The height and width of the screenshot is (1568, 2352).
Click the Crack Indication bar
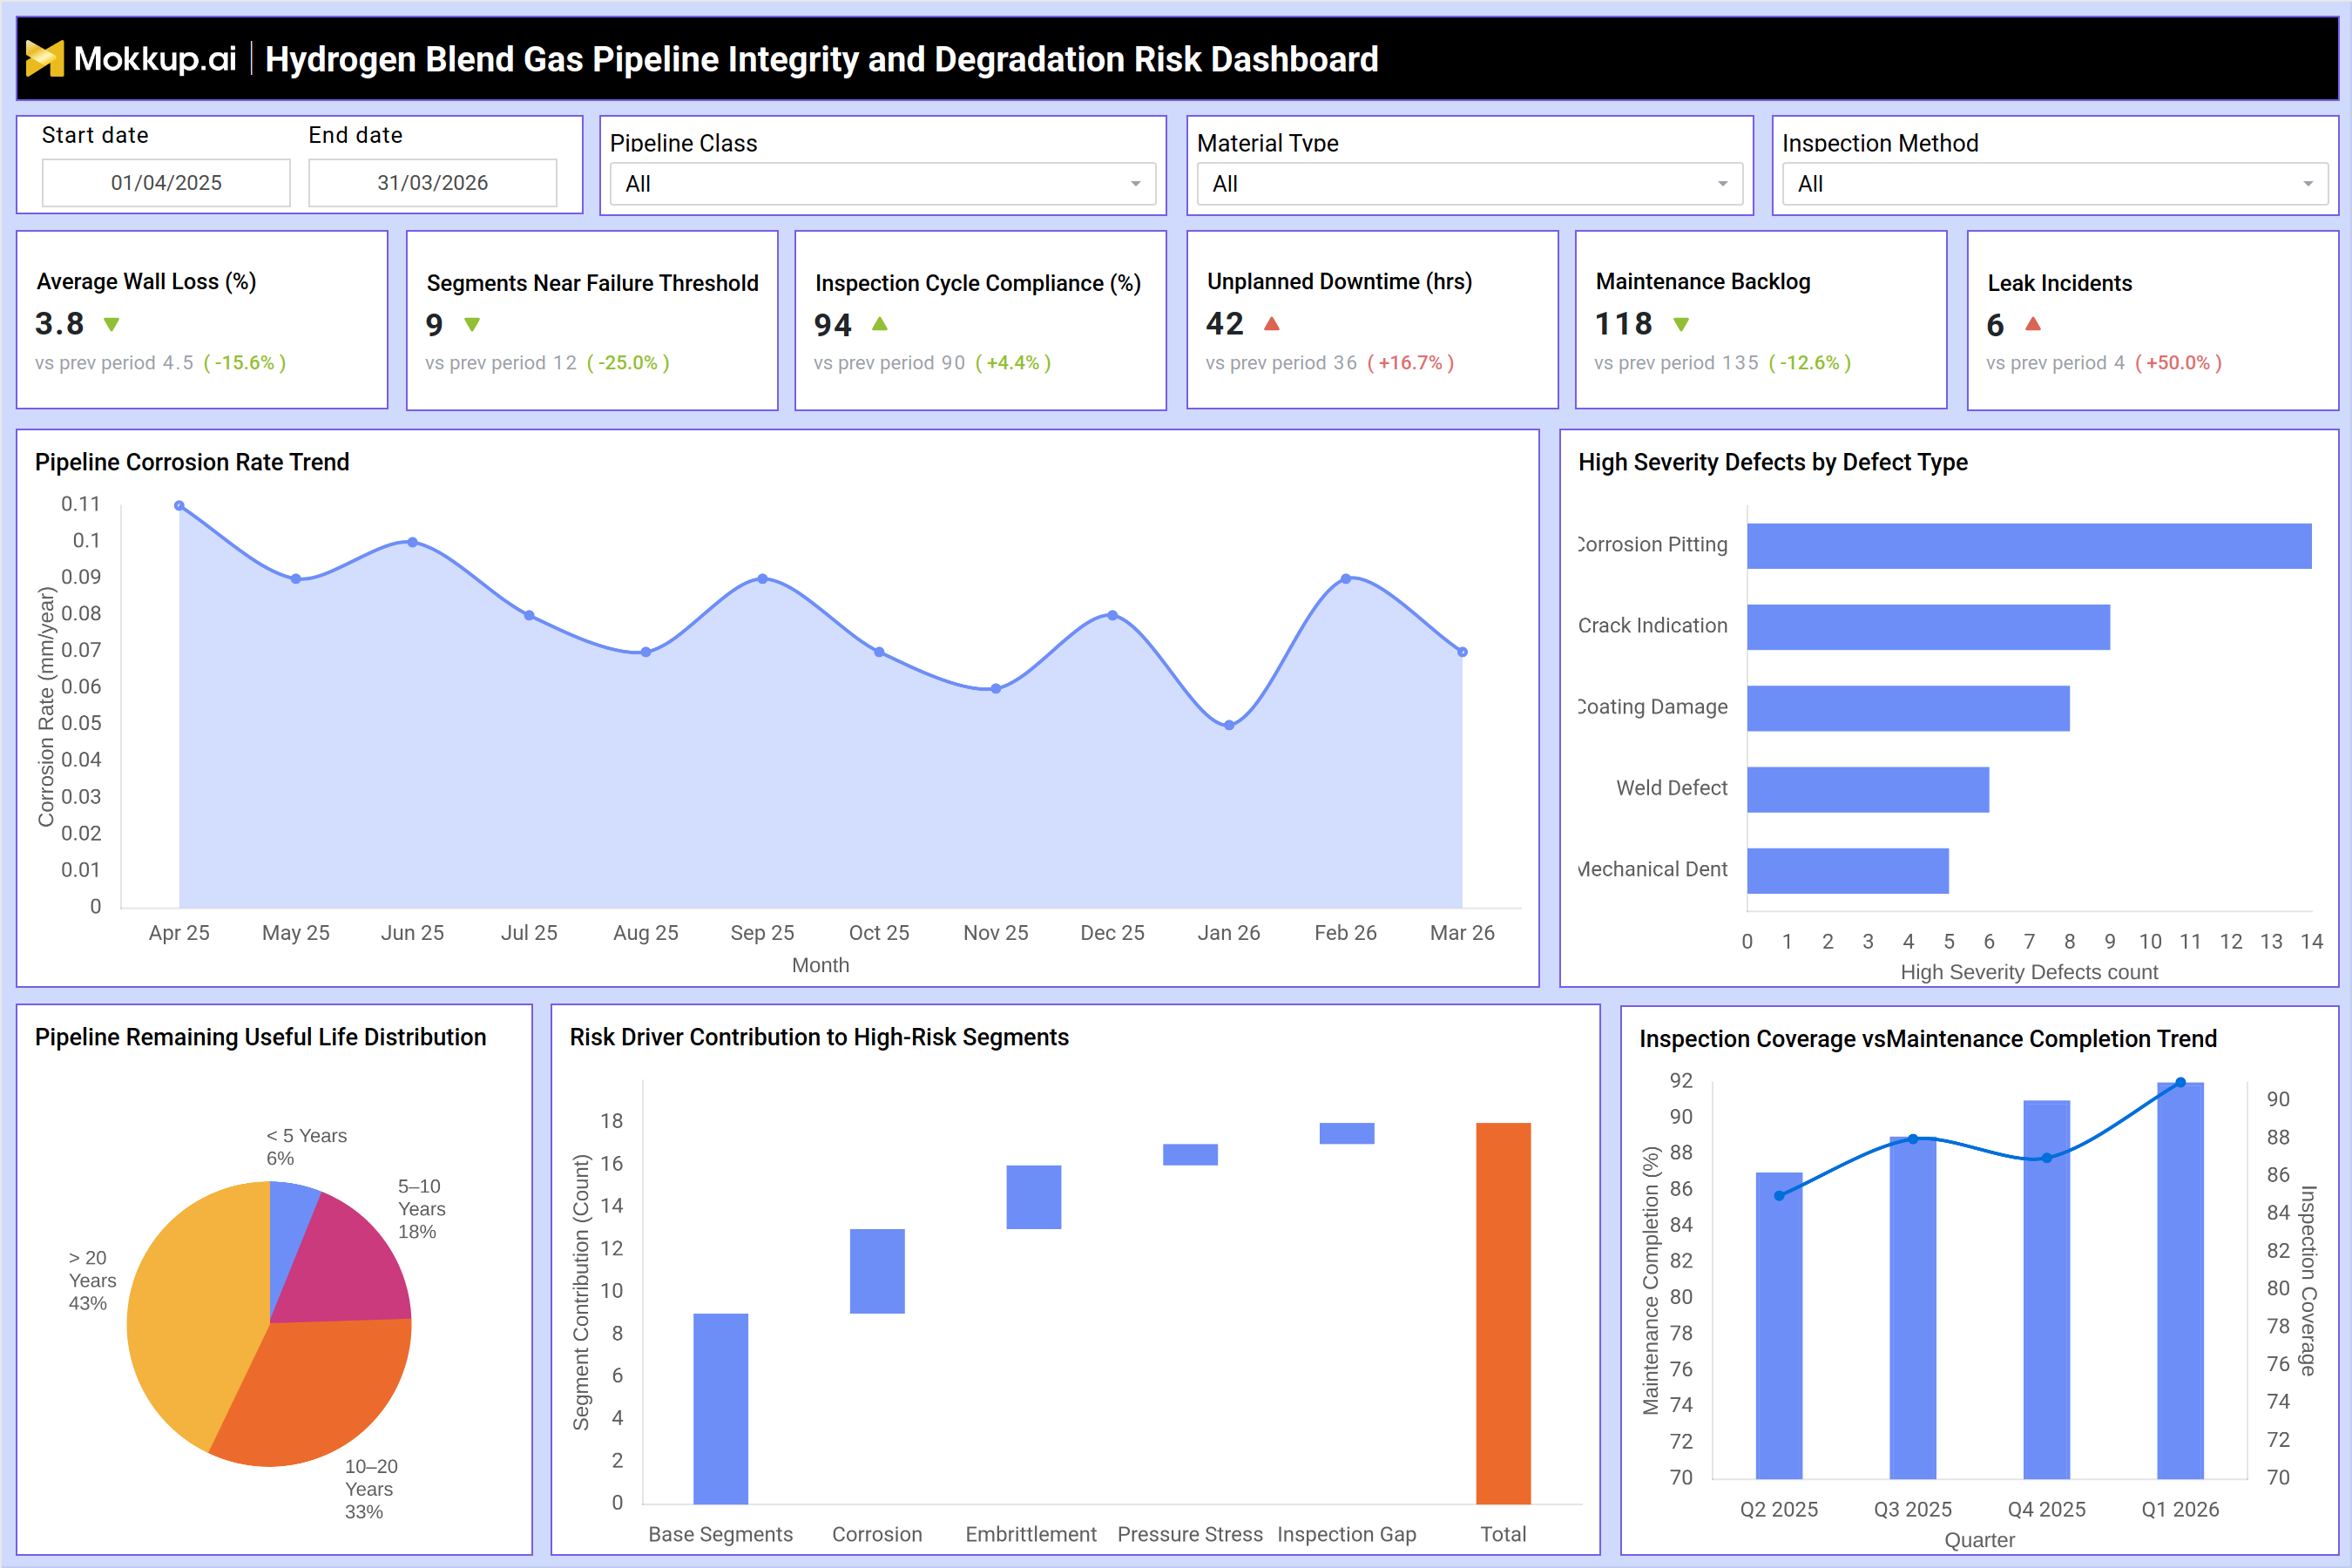tap(1928, 627)
